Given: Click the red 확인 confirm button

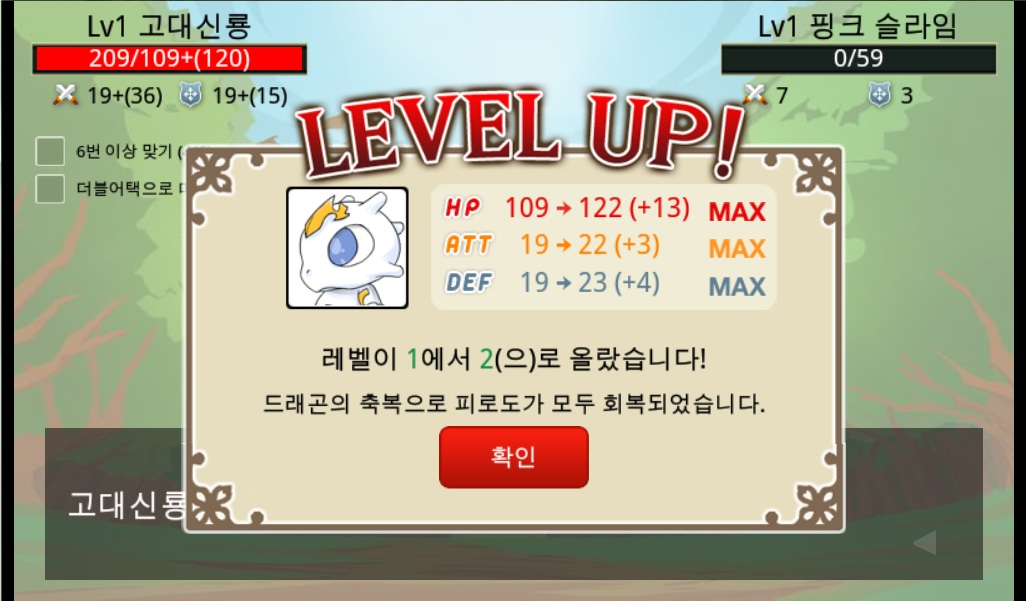Looking at the screenshot, I should tap(514, 457).
